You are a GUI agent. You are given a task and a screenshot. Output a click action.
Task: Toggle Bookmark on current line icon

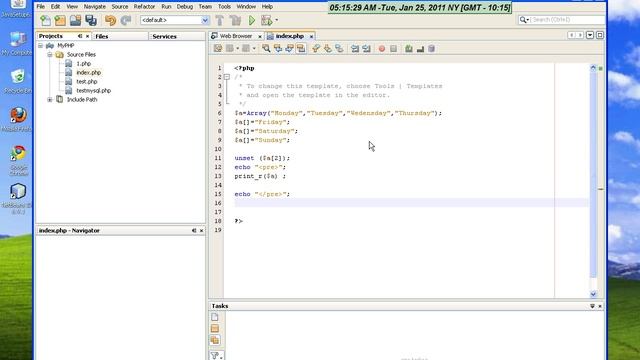(x=339, y=49)
